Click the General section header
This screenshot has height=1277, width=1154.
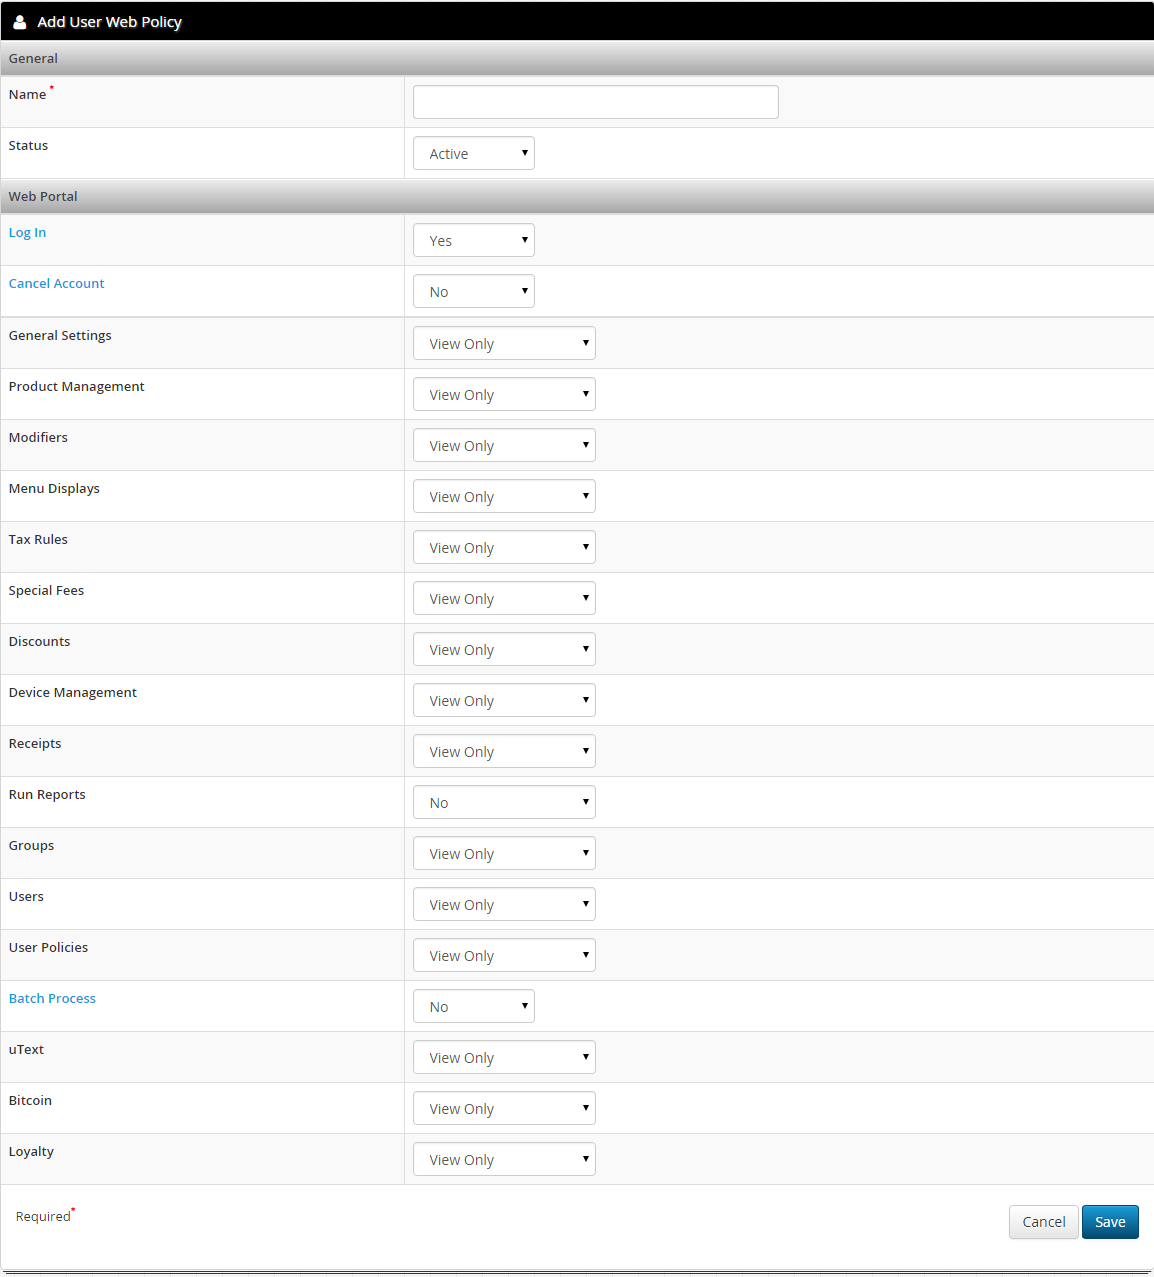tap(577, 58)
